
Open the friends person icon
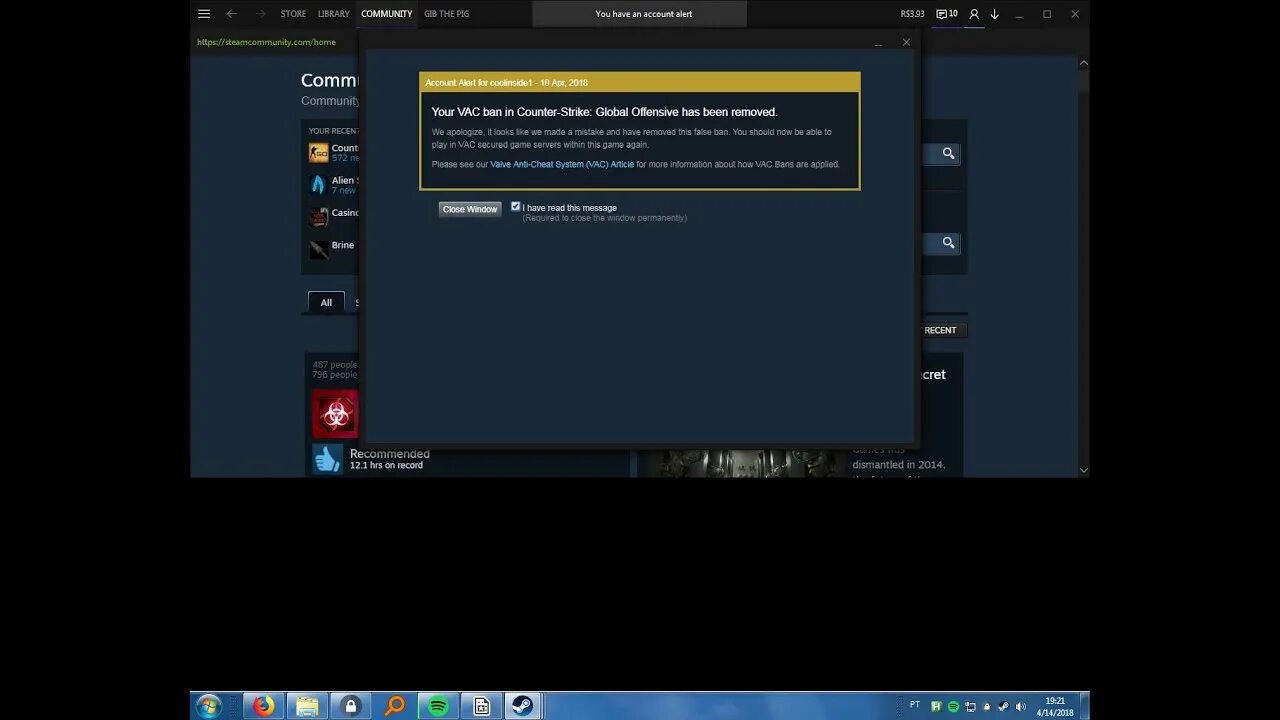975,14
